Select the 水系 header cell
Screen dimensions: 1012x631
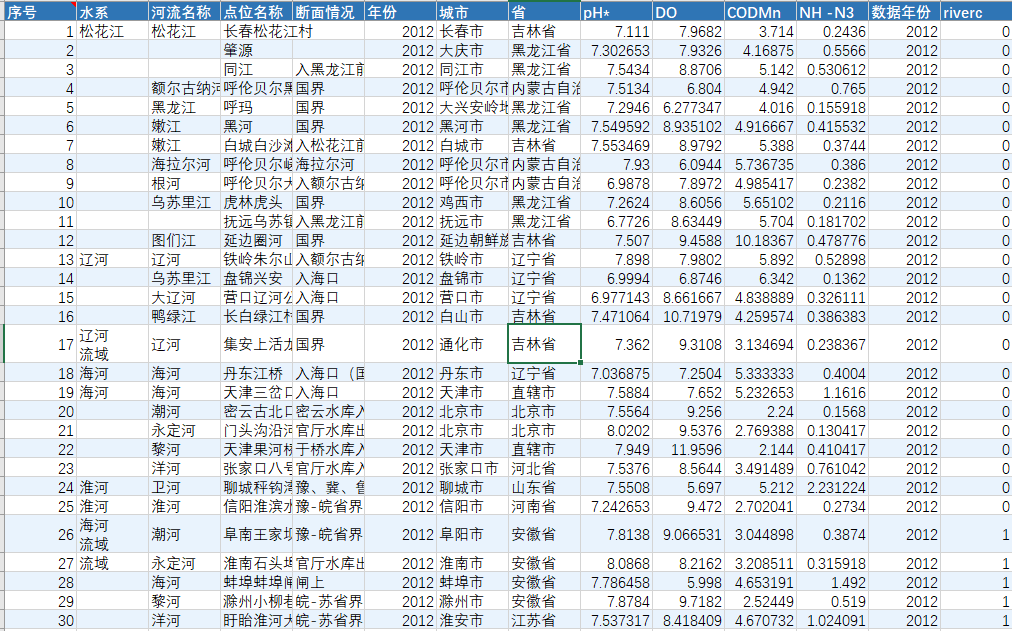[x=112, y=12]
